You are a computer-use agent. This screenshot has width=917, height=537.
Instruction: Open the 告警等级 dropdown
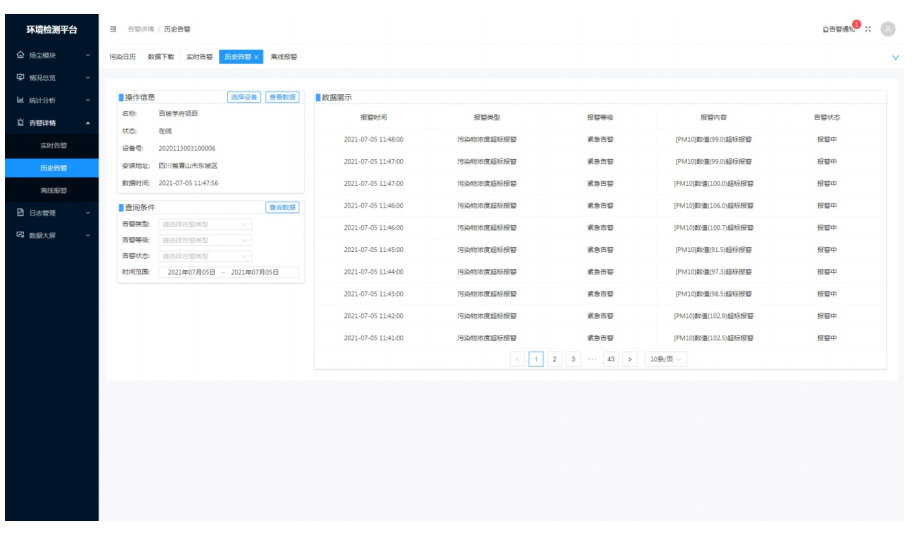205,240
